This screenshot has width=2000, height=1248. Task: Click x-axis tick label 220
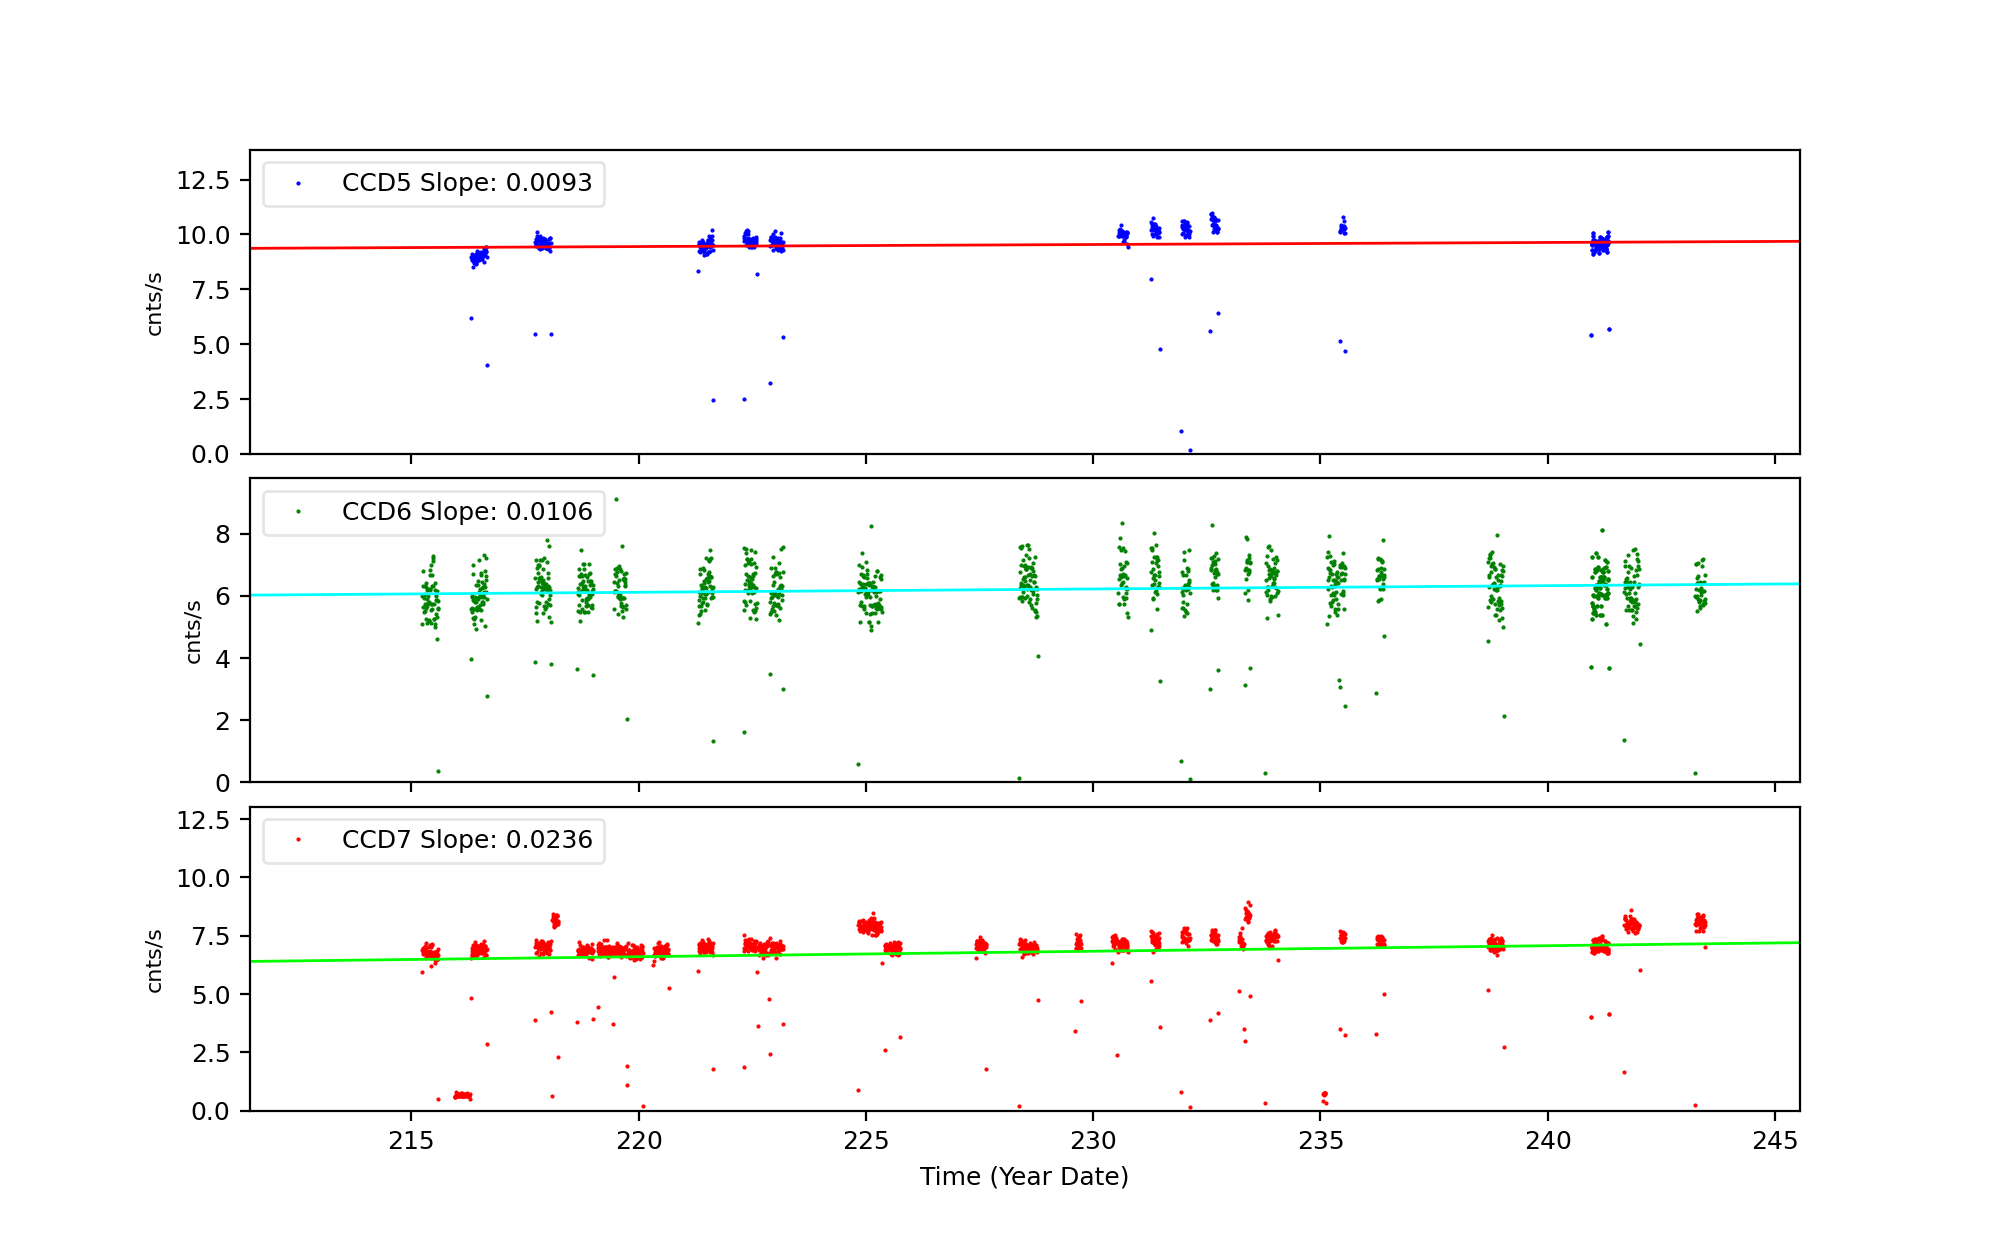pyautogui.click(x=638, y=1141)
